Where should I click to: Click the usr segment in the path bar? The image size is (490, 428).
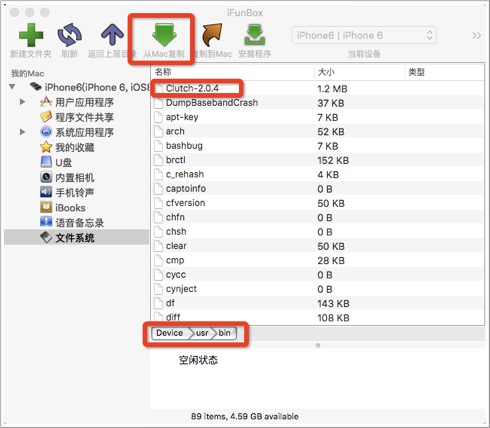[202, 333]
